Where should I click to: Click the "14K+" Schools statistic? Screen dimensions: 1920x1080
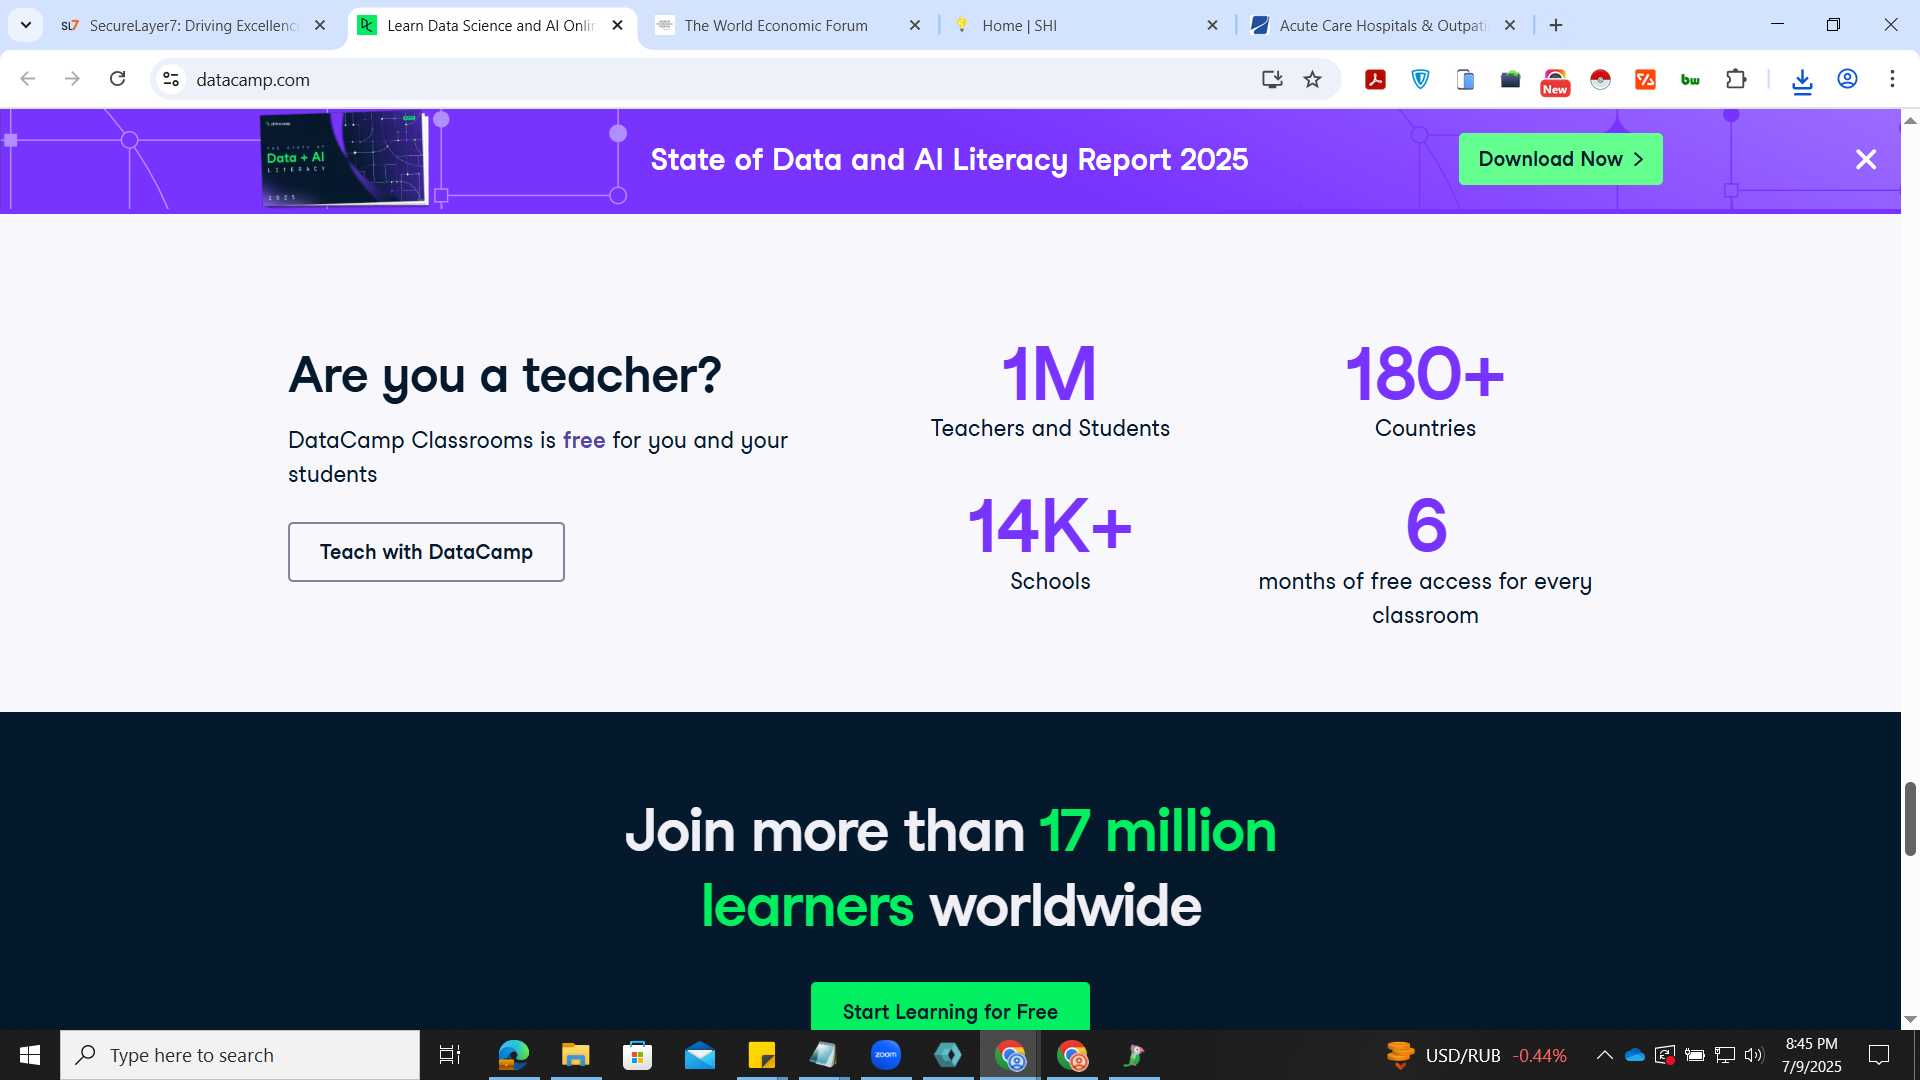pyautogui.click(x=1050, y=526)
